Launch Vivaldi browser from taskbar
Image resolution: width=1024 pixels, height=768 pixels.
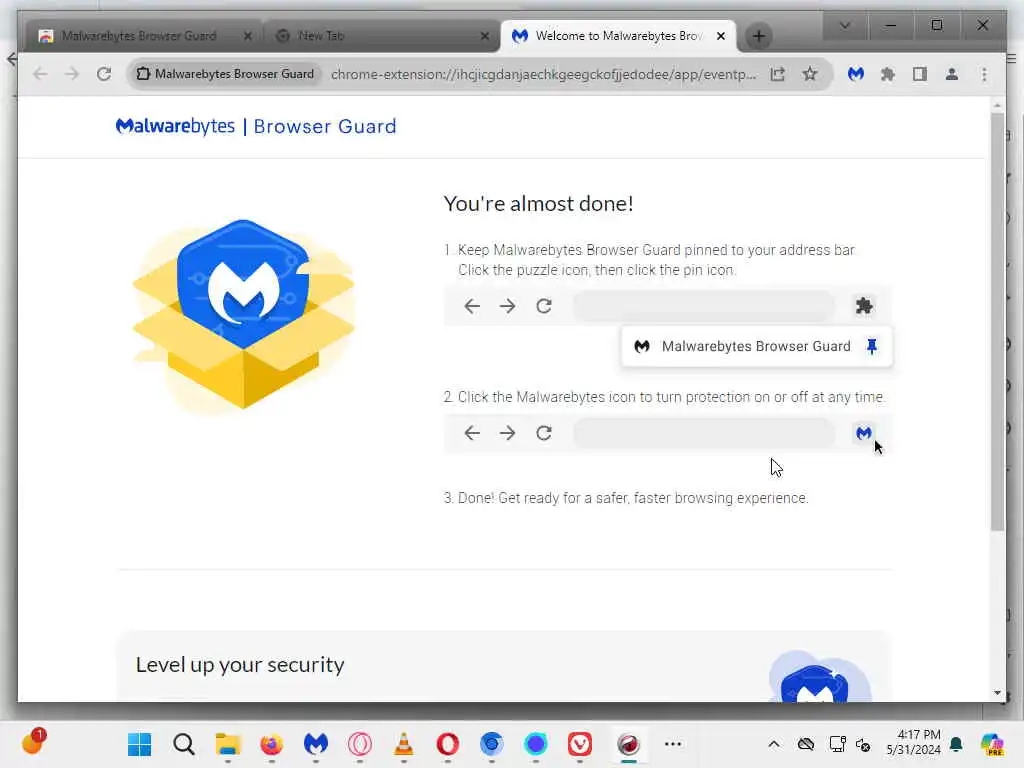(579, 744)
